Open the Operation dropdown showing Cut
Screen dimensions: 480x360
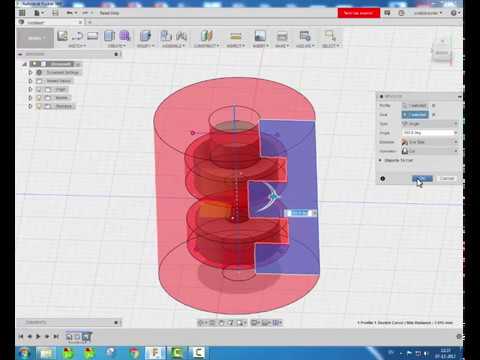430,151
